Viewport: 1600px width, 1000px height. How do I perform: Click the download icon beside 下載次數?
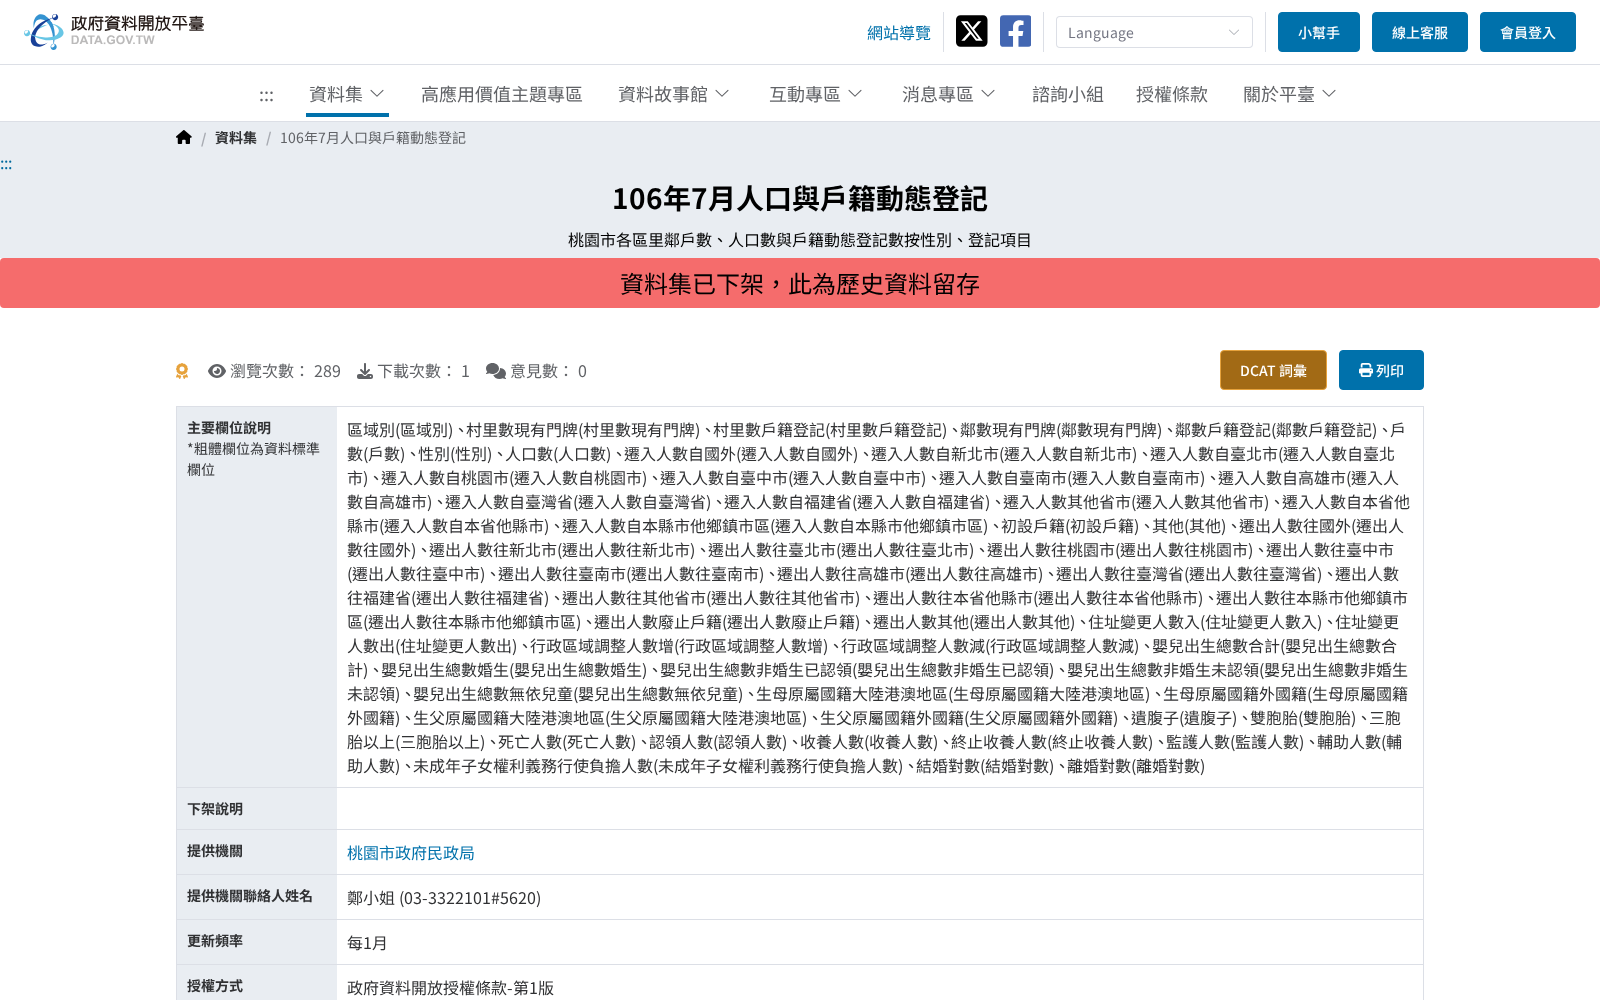[365, 371]
